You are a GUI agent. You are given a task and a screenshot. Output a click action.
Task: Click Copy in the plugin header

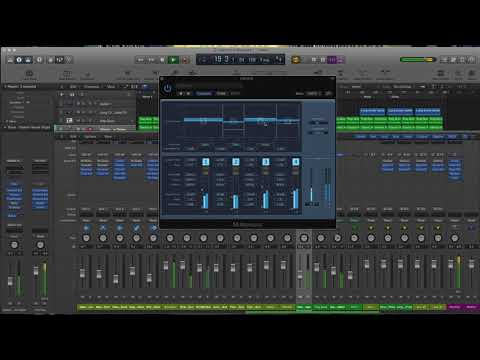point(221,94)
